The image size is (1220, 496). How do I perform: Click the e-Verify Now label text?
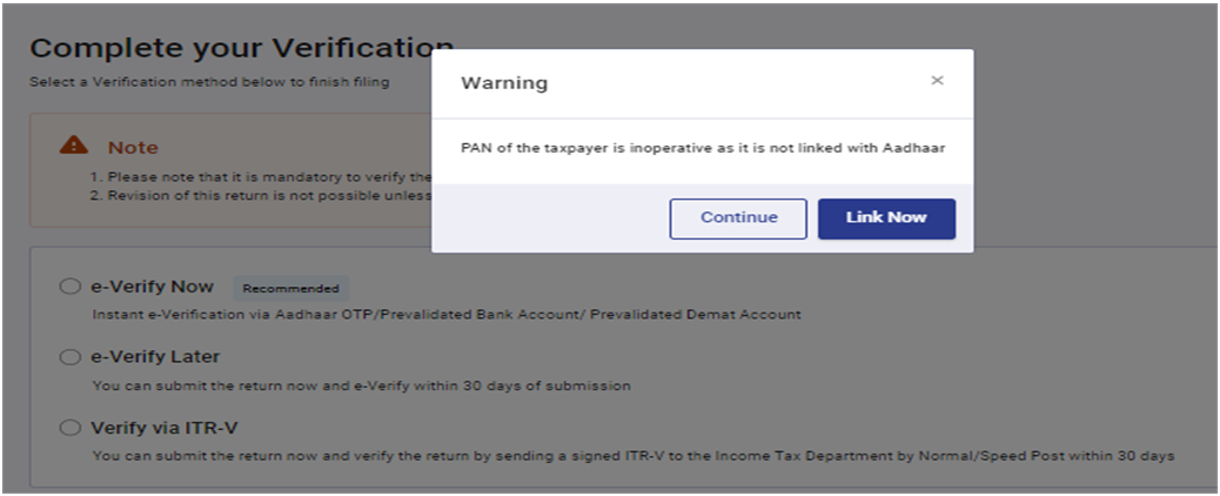(152, 287)
